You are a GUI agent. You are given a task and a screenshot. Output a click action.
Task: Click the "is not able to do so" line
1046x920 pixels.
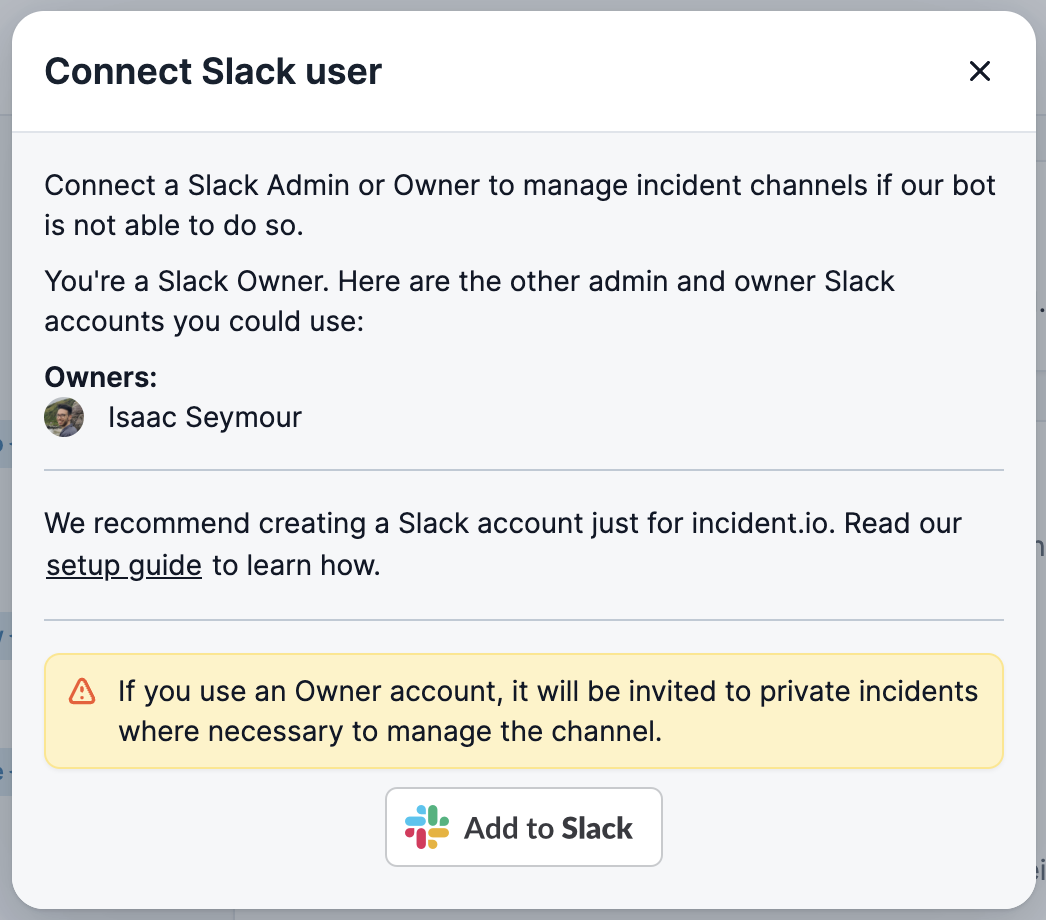(x=174, y=225)
